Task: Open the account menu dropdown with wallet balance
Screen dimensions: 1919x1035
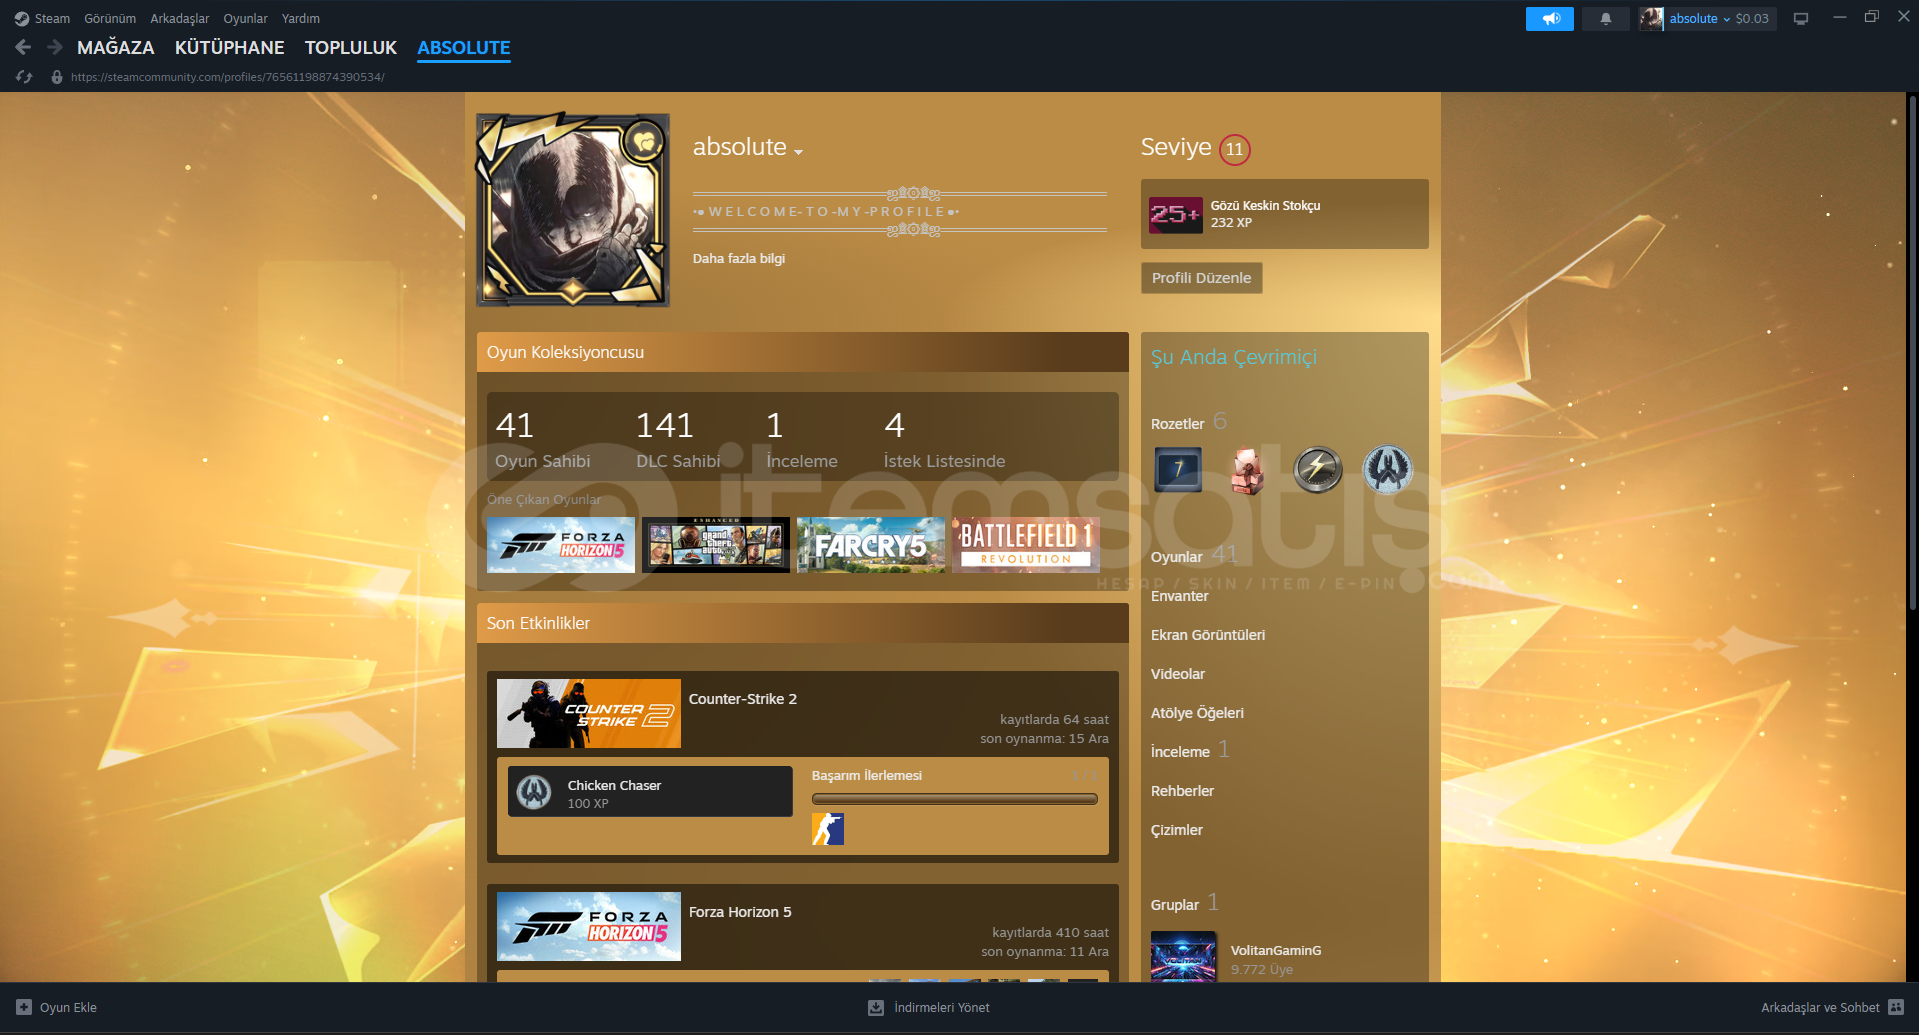Action: [1719, 19]
